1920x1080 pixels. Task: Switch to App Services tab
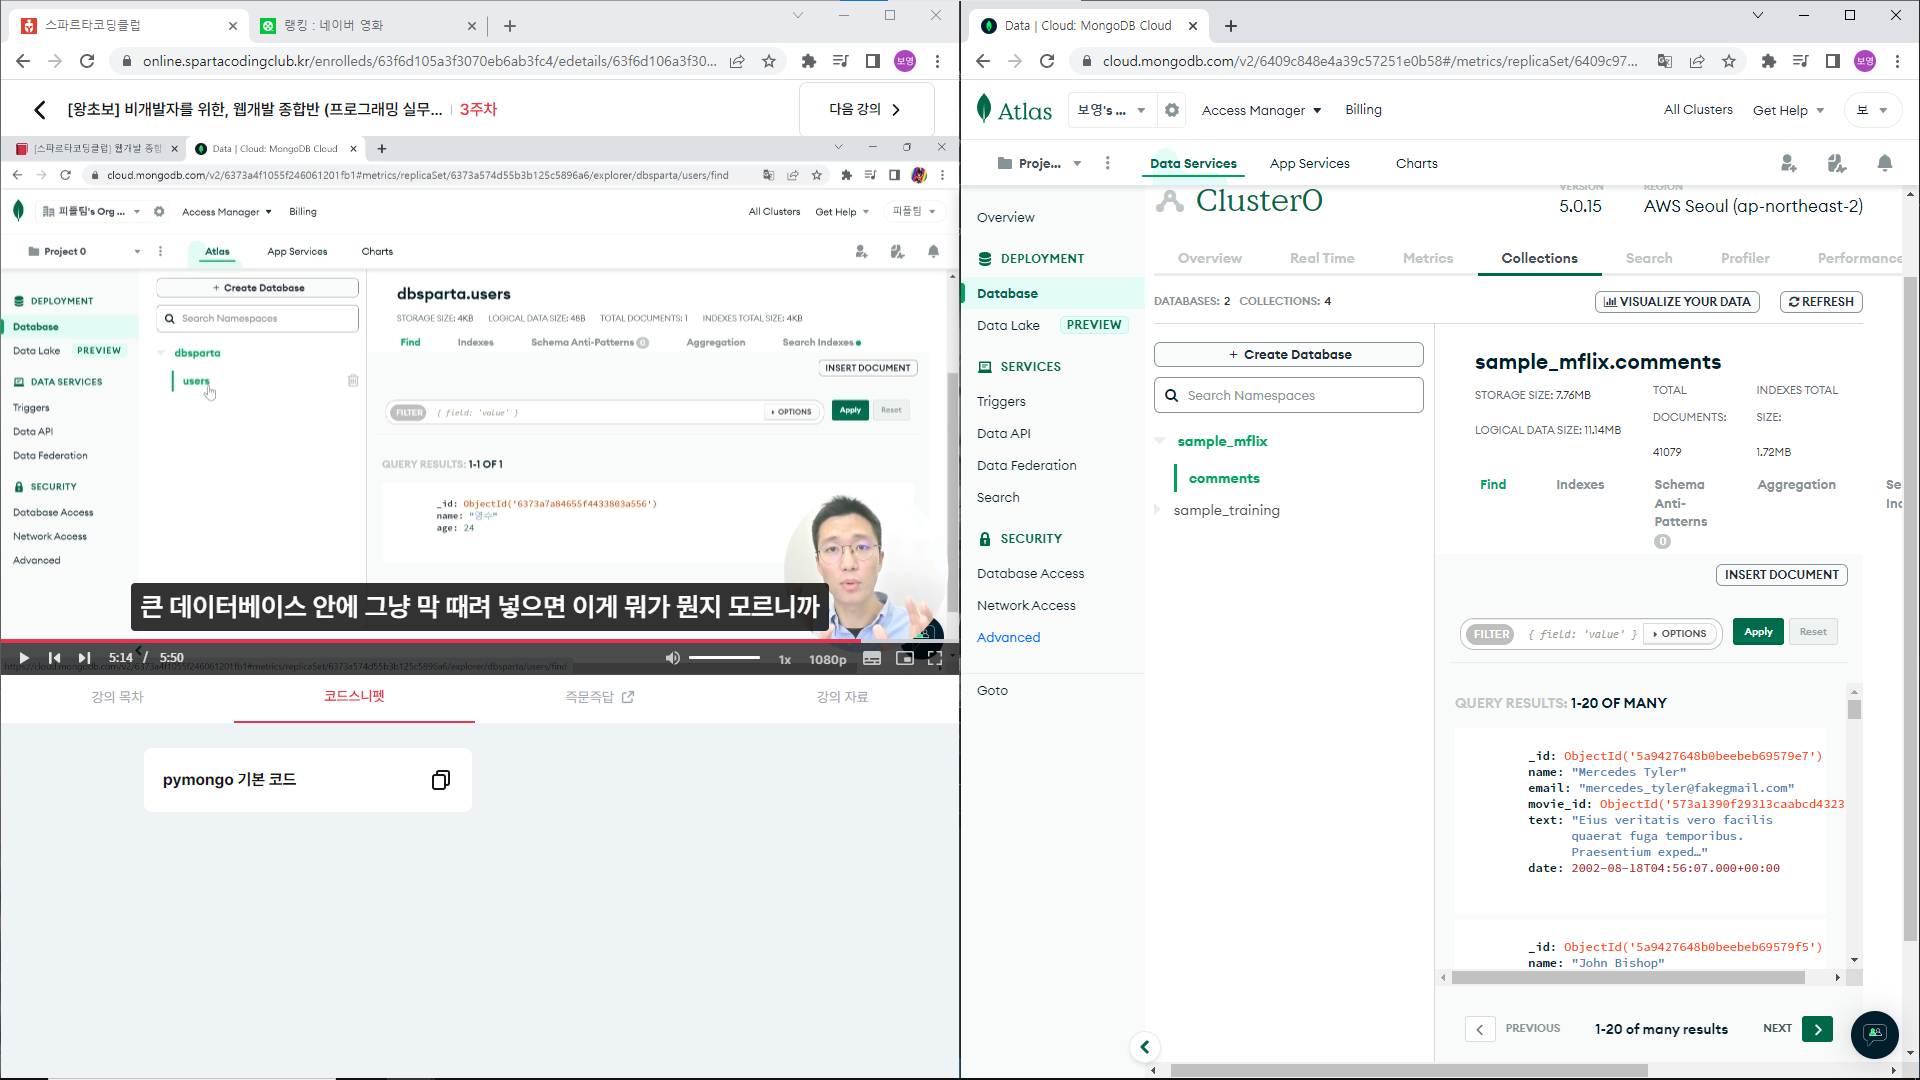pyautogui.click(x=1309, y=163)
